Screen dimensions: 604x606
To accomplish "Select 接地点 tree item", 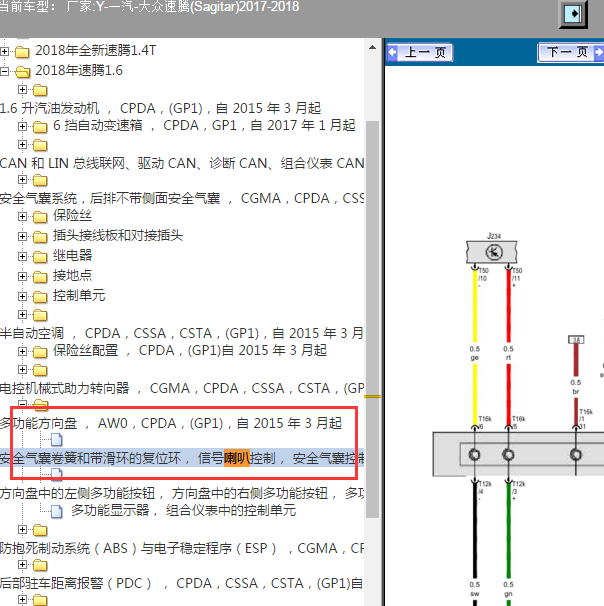I will pos(72,276).
